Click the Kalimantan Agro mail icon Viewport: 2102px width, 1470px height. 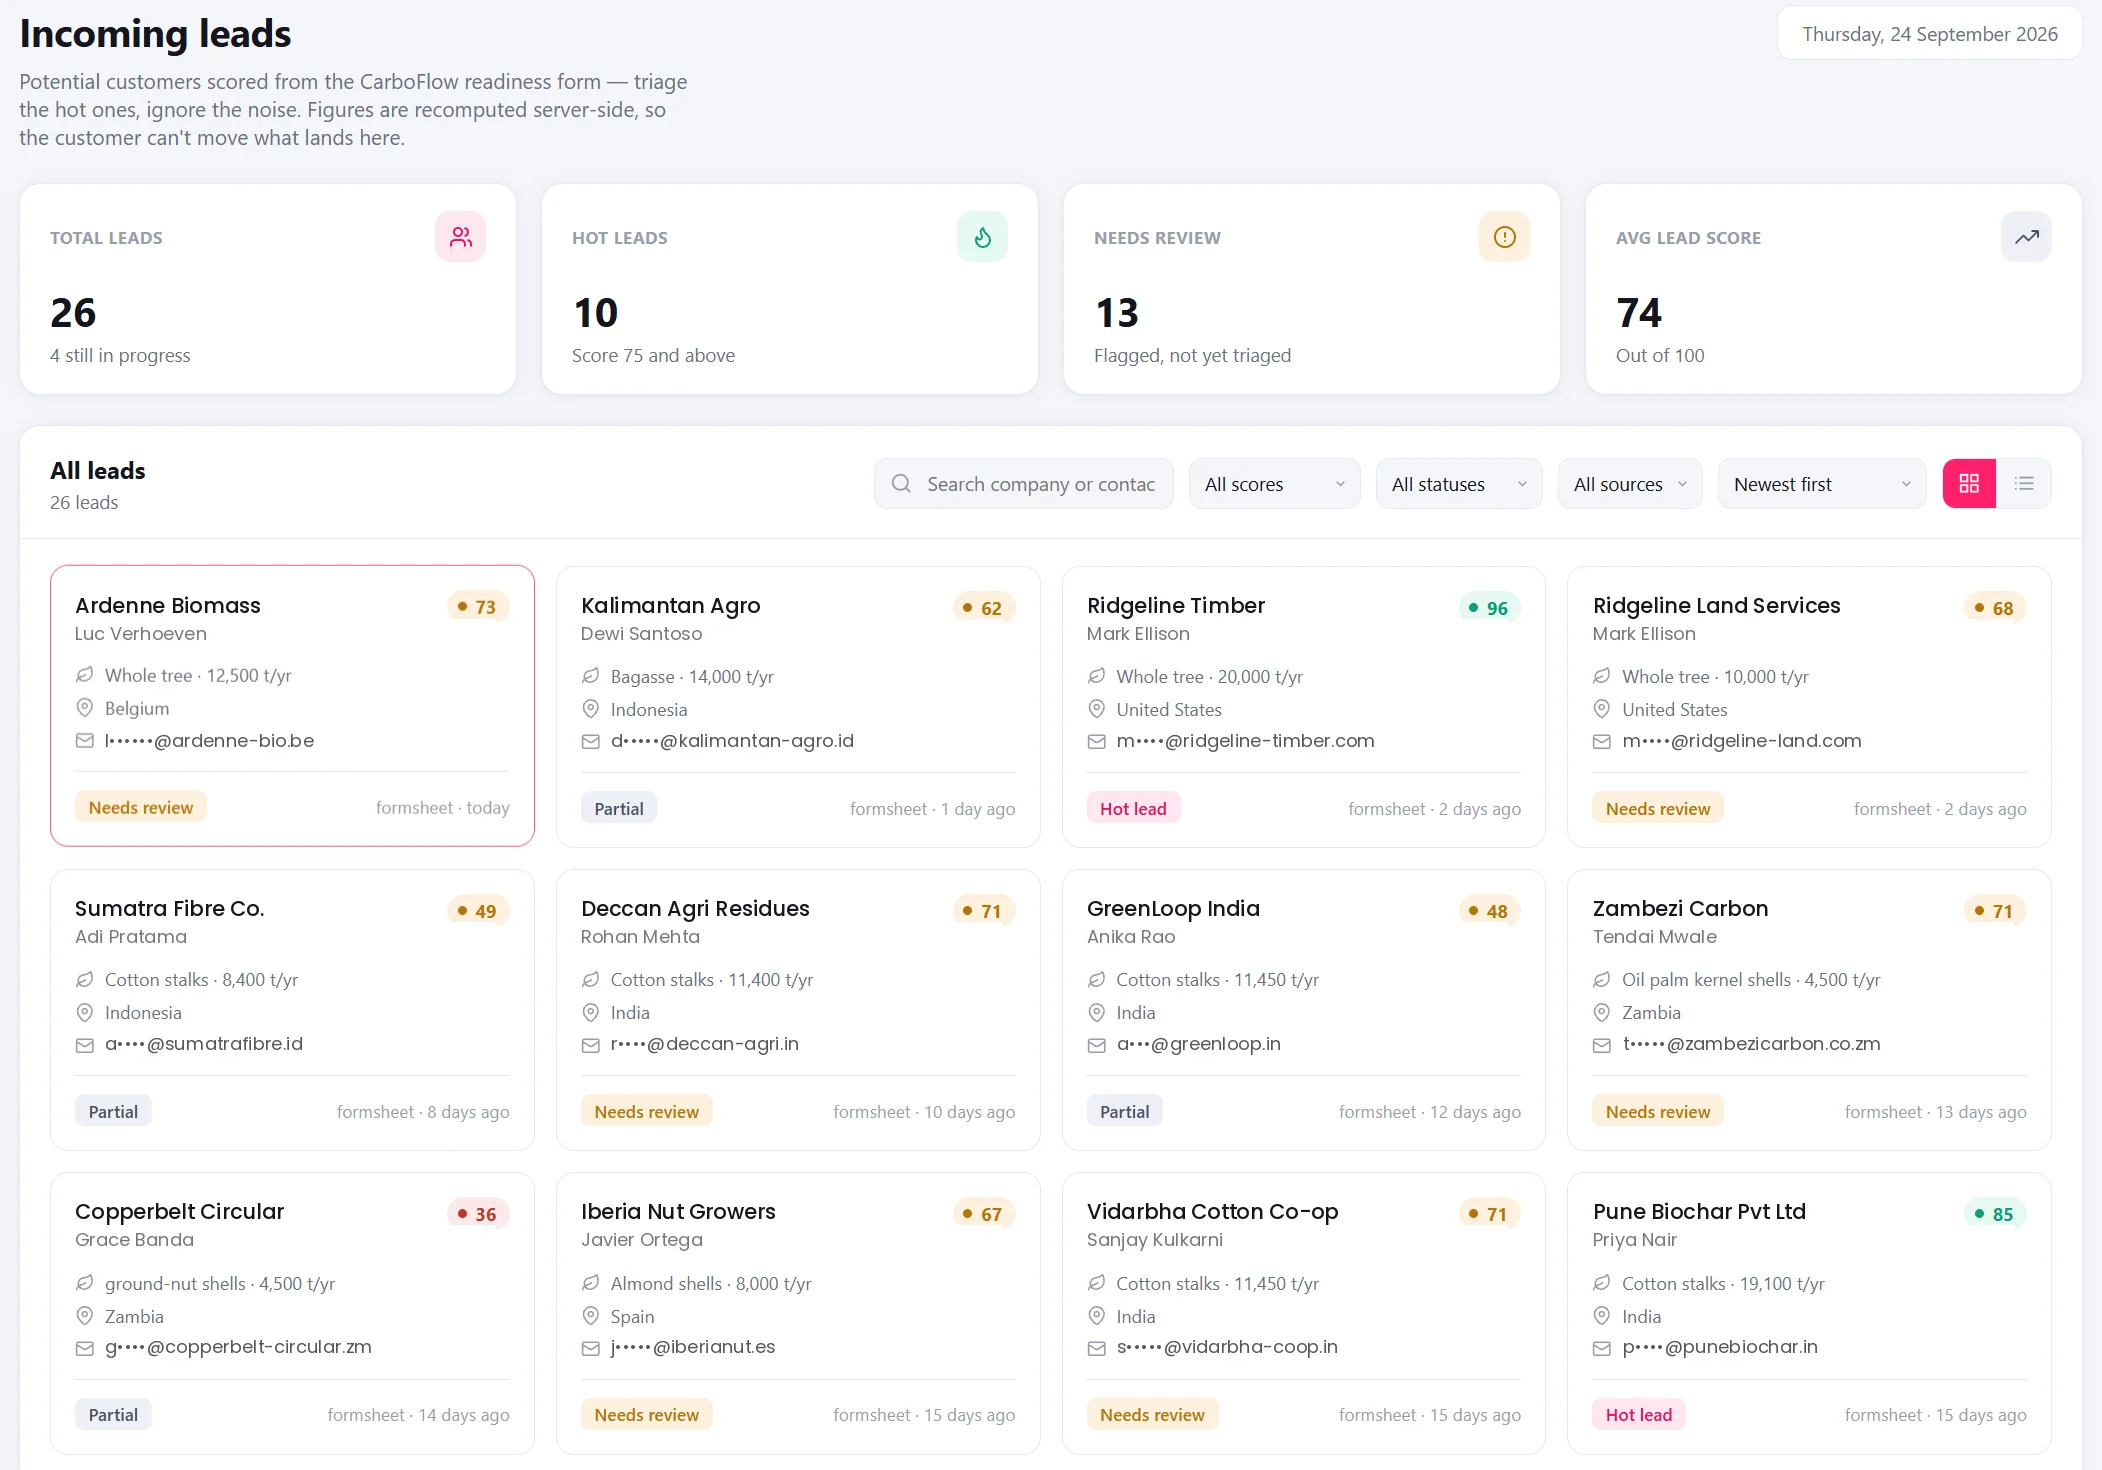591,742
